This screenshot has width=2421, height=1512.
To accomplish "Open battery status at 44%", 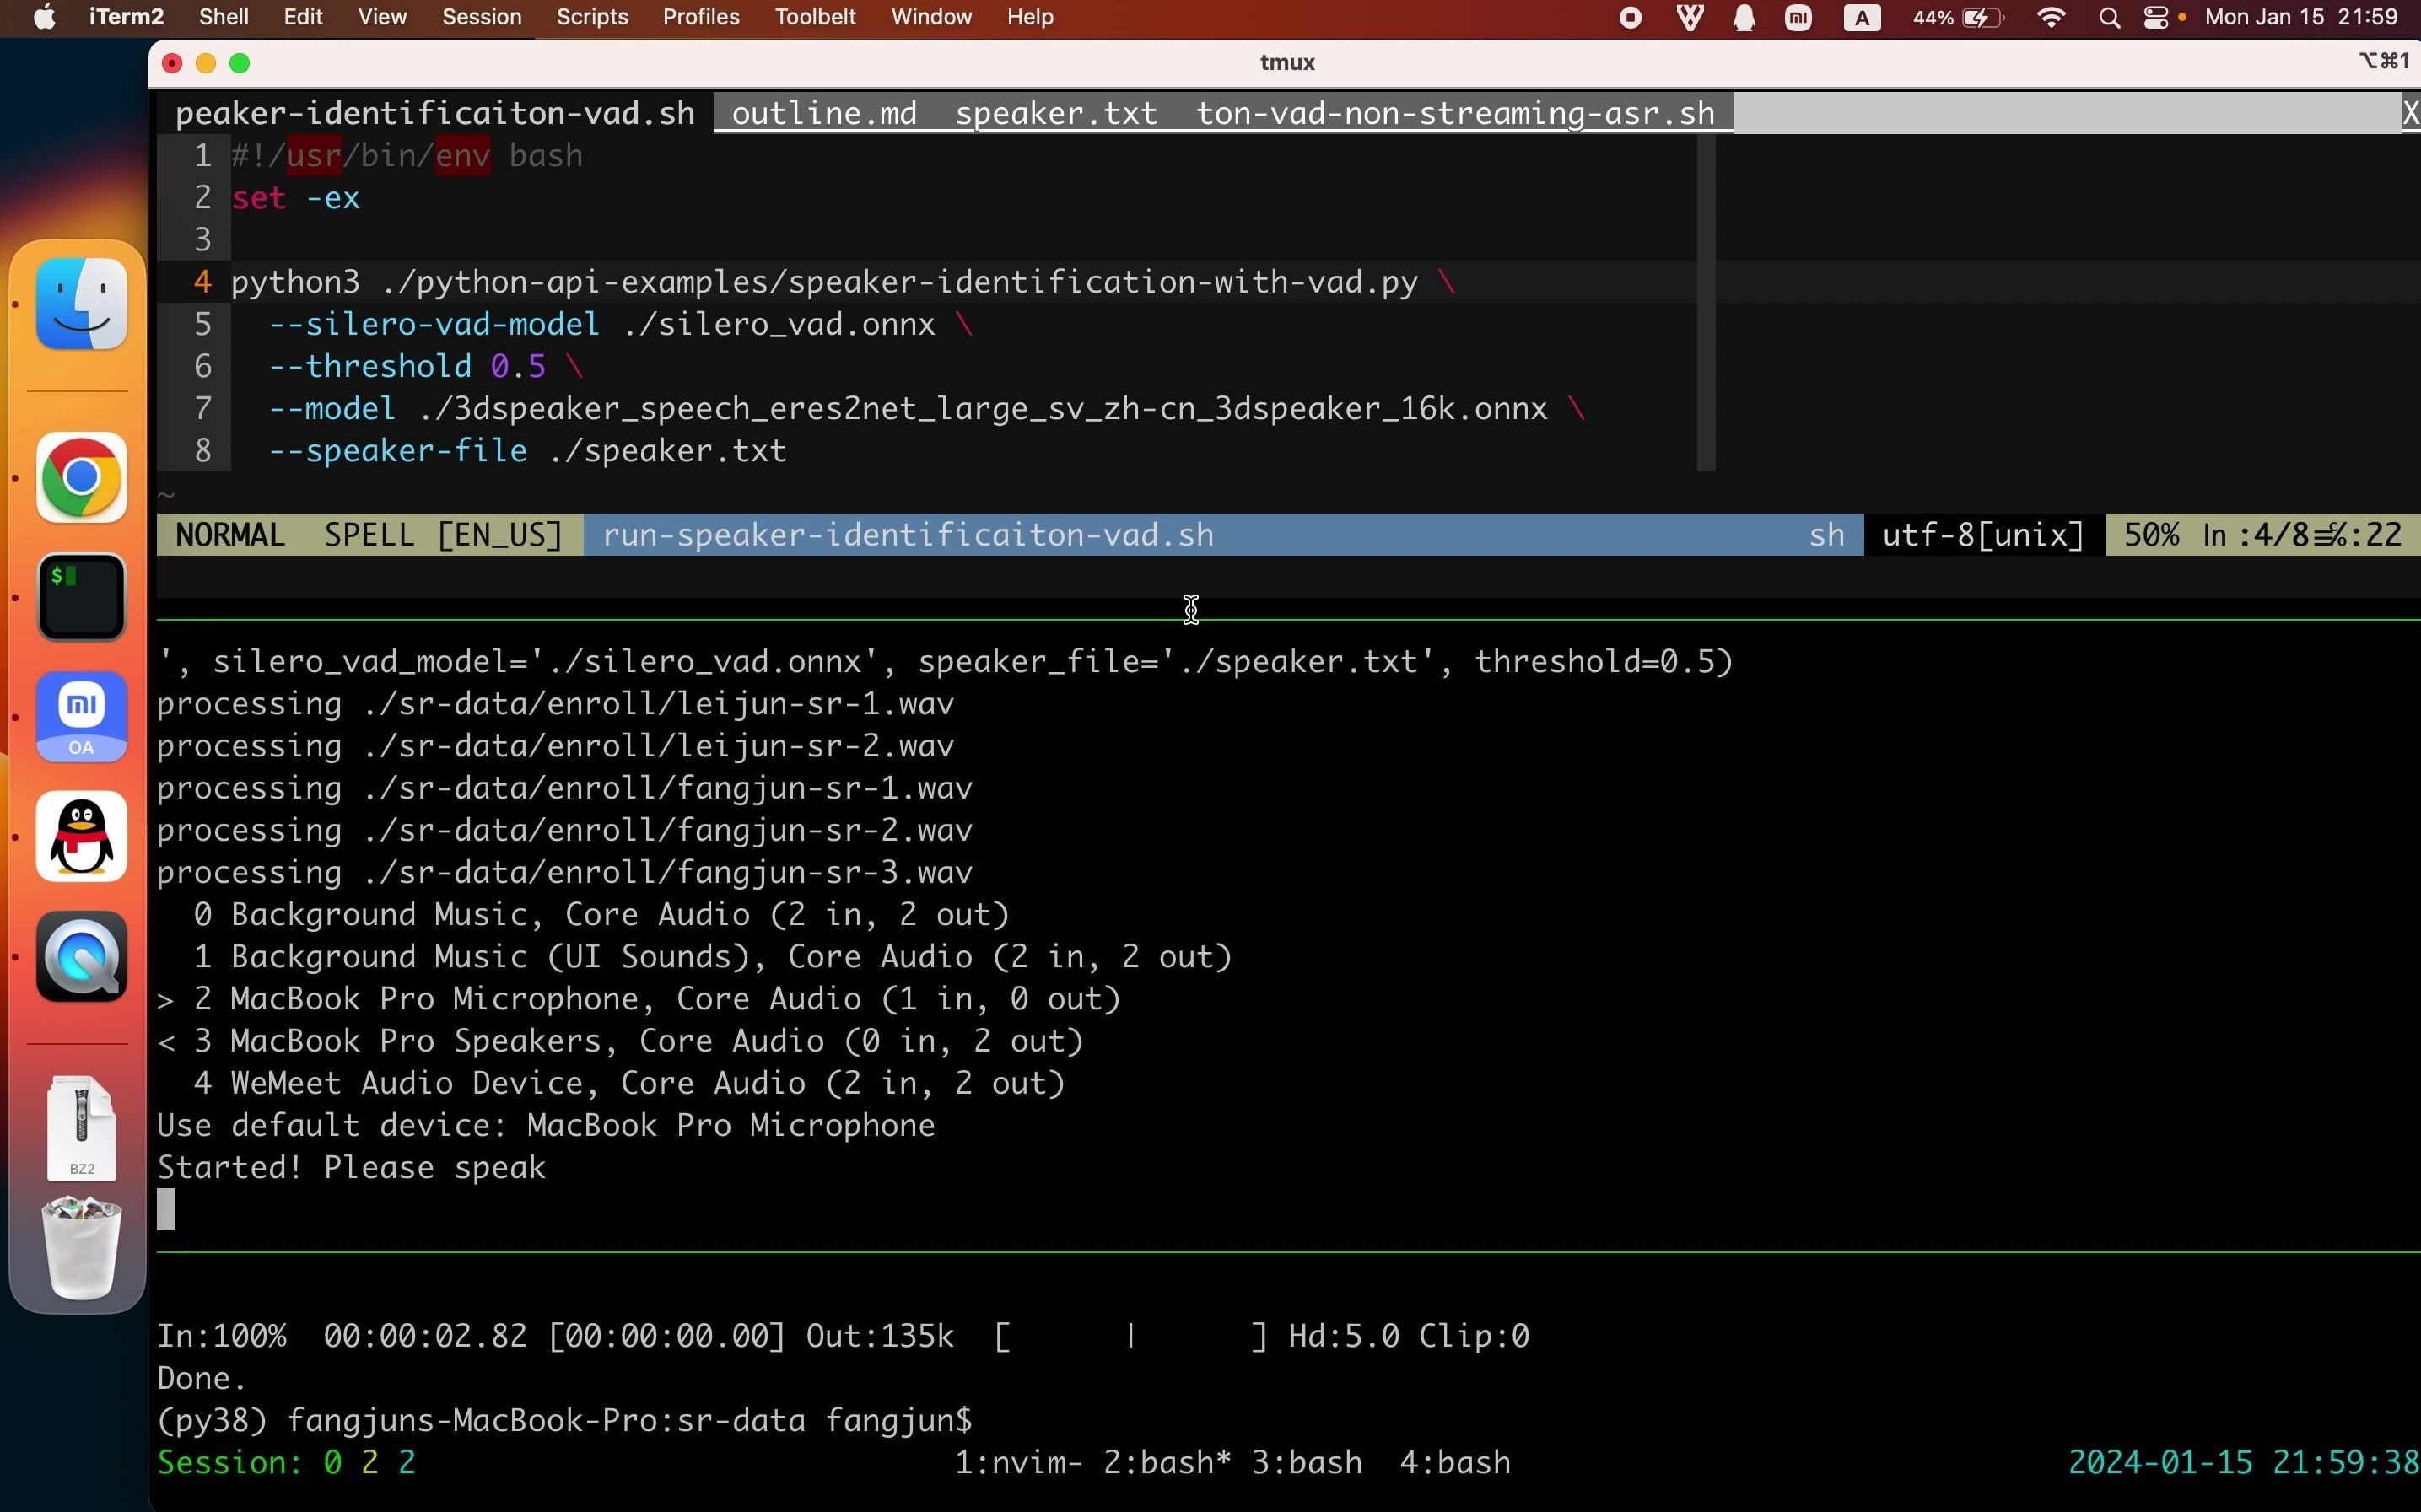I will [x=1957, y=17].
